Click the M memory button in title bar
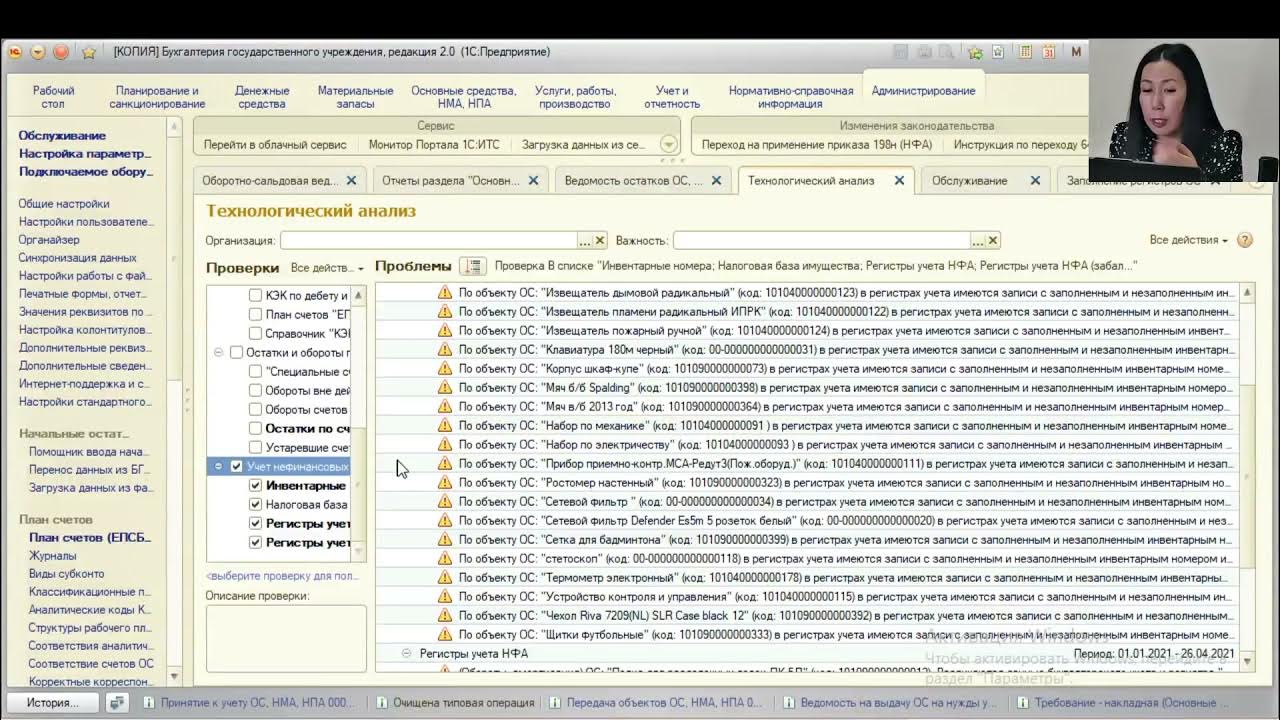 point(1077,52)
